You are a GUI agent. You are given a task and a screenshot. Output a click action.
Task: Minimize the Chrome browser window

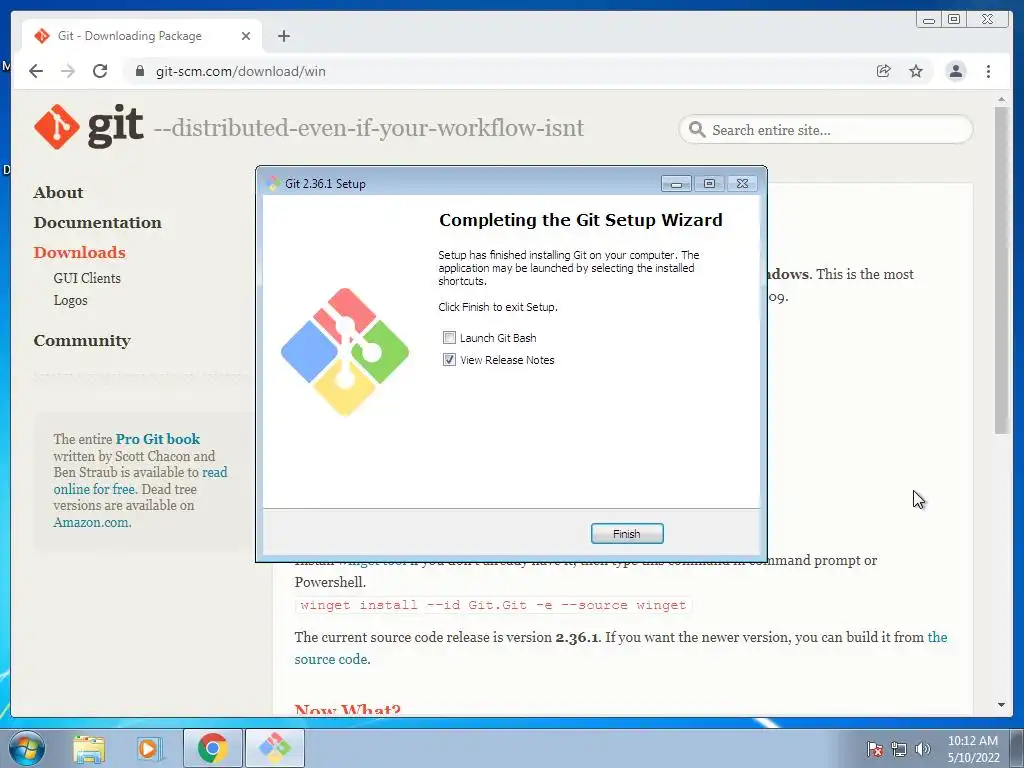928,19
